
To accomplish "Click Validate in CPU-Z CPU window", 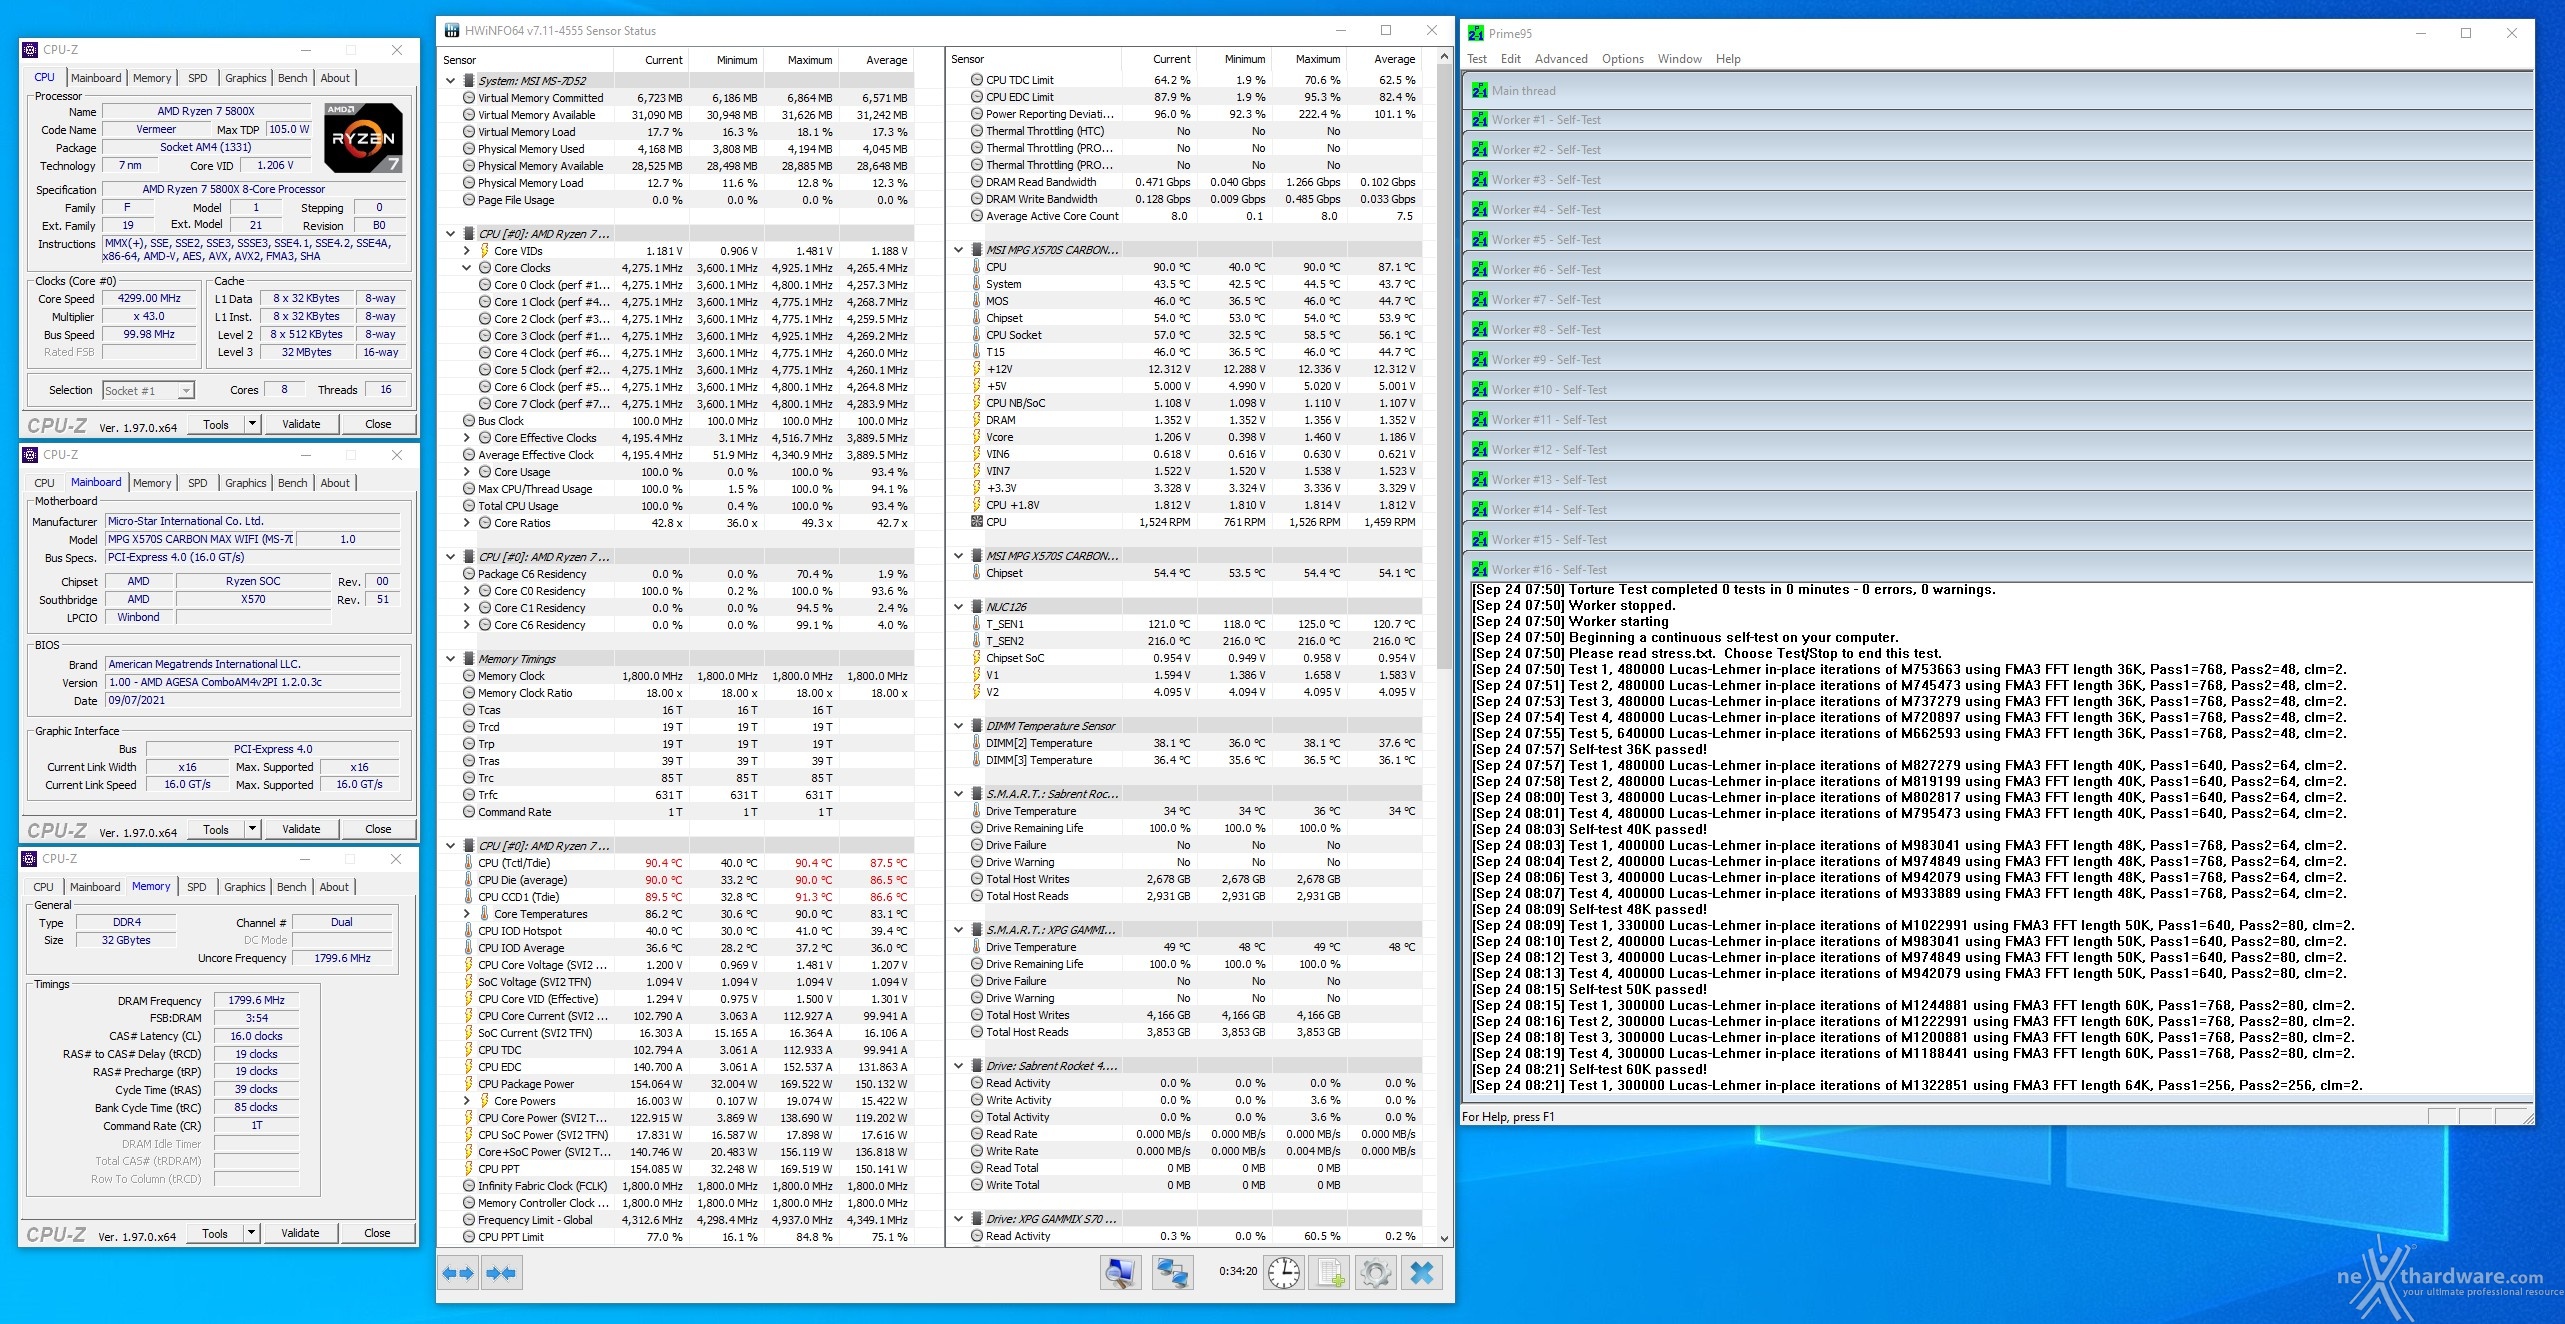I will click(301, 424).
